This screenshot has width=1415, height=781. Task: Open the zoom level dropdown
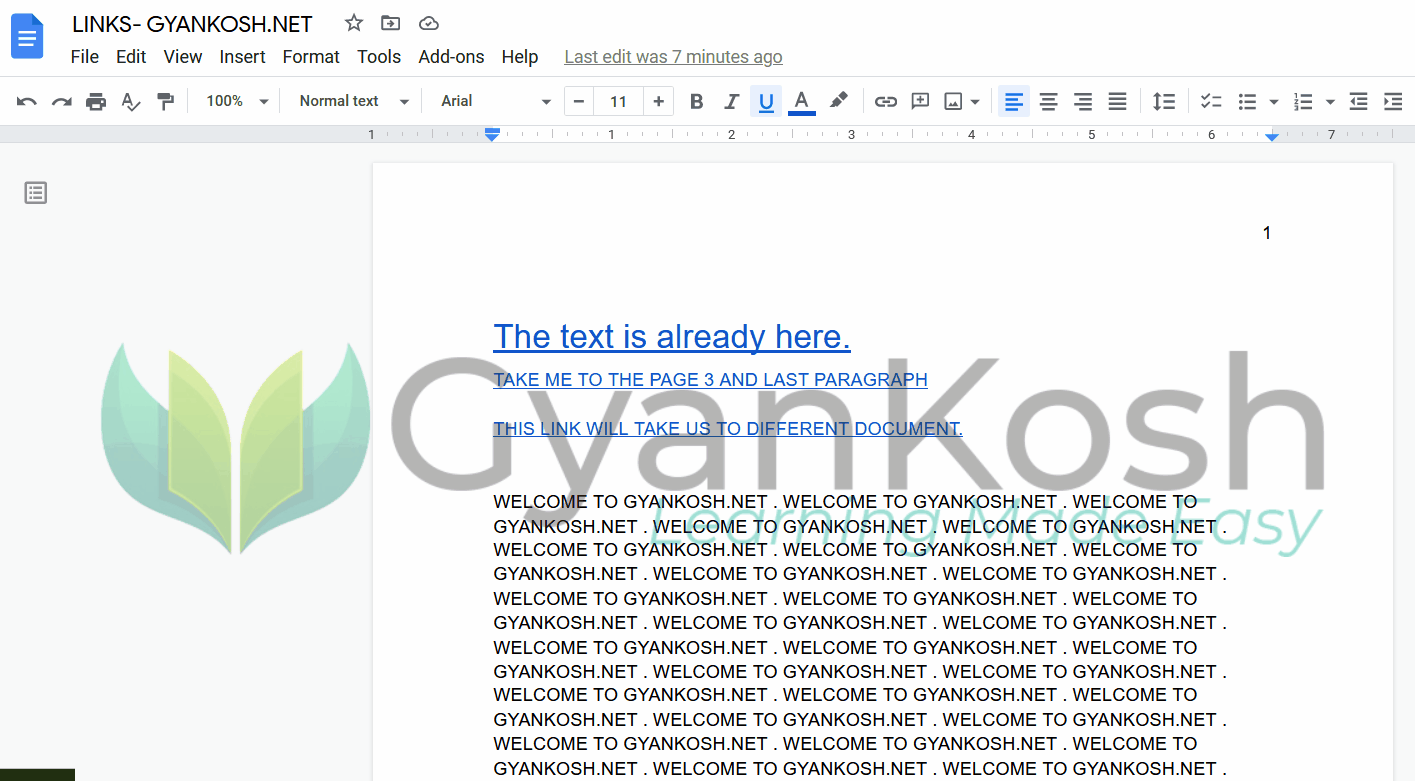[x=234, y=101]
